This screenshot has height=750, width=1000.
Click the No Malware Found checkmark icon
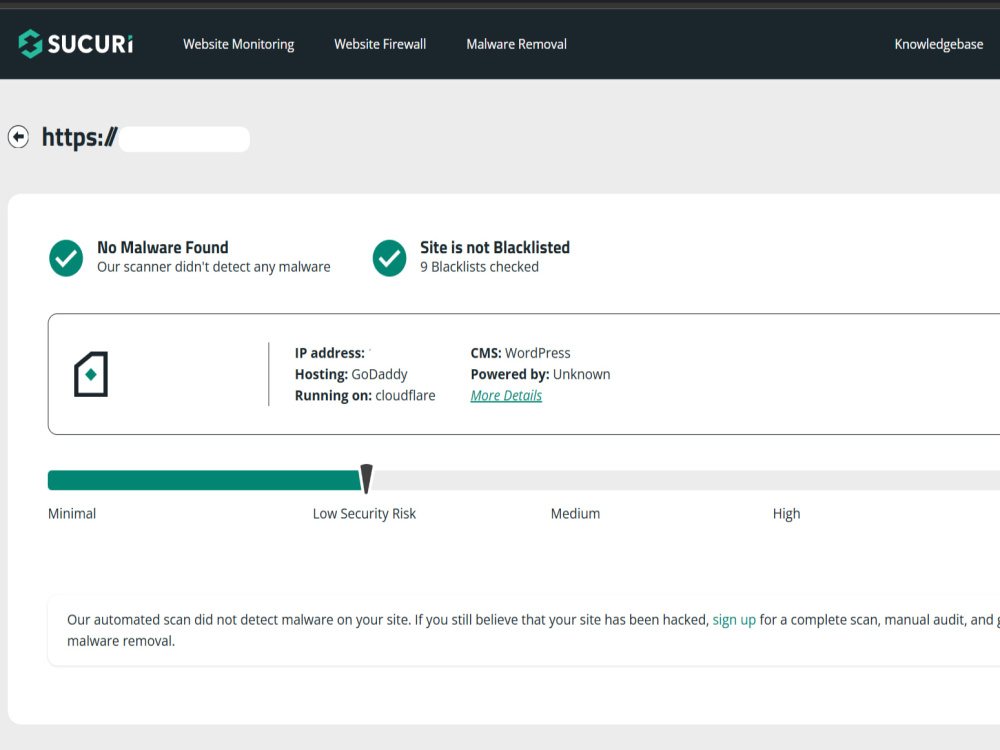(66, 258)
